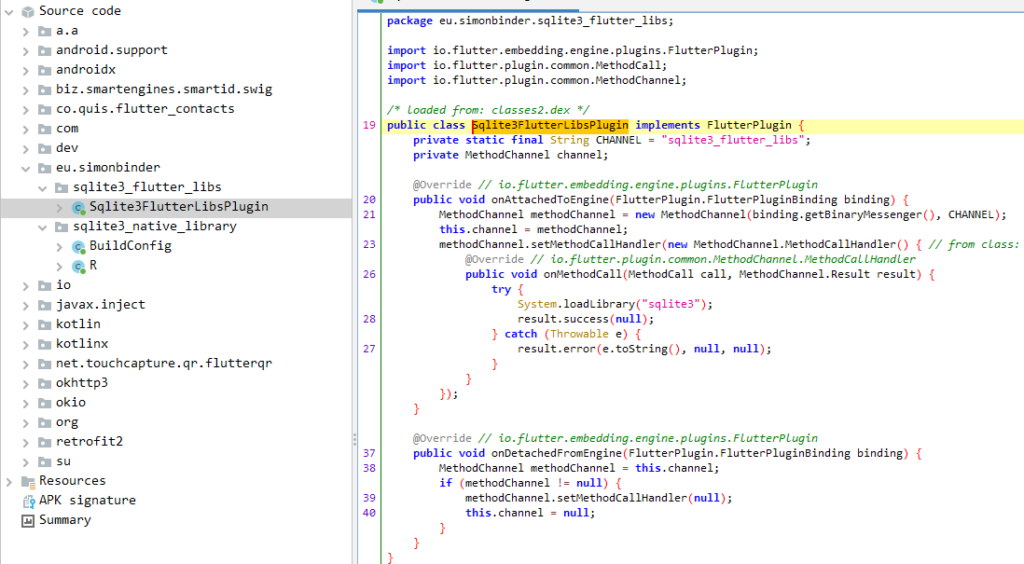This screenshot has height=564, width=1024.
Task: Click line number 19 in the gutter
Action: (369, 125)
